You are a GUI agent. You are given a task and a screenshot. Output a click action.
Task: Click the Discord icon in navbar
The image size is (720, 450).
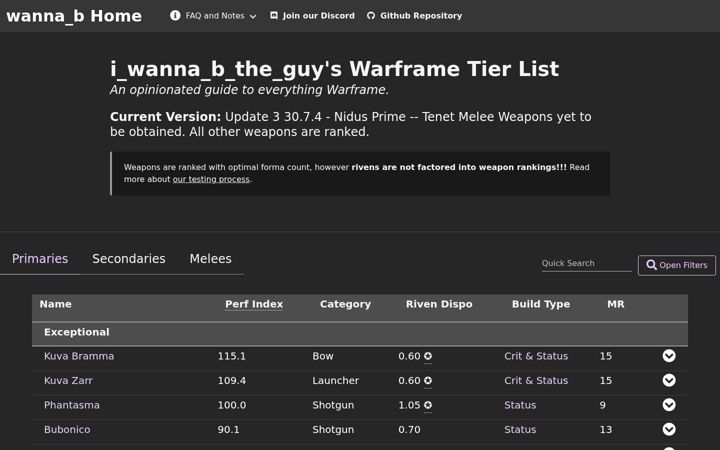click(274, 16)
